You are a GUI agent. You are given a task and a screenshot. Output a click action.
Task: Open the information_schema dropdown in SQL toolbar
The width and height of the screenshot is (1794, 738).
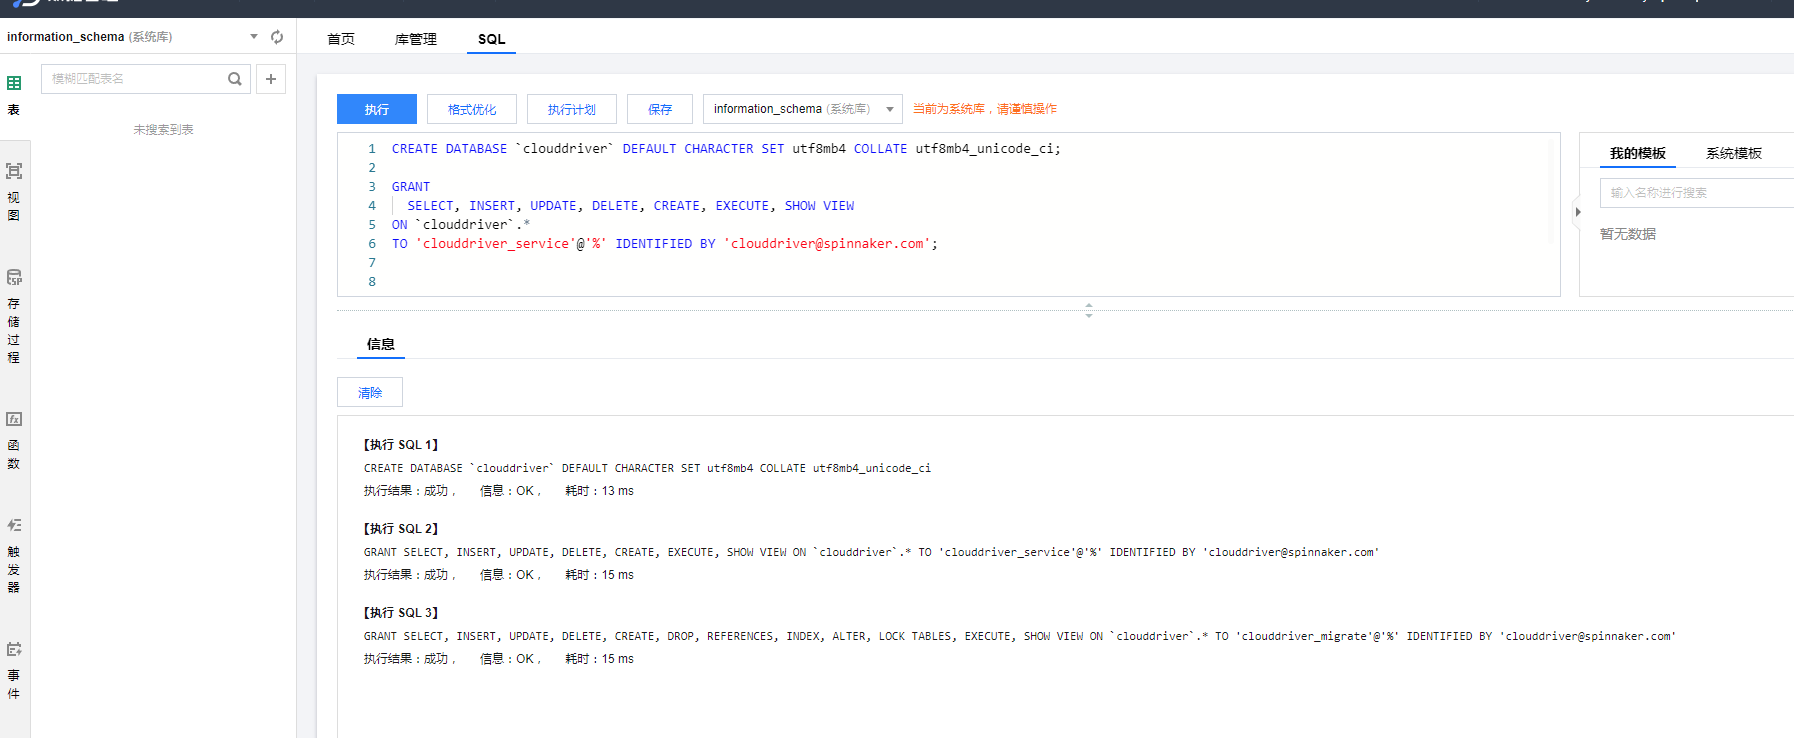803,109
